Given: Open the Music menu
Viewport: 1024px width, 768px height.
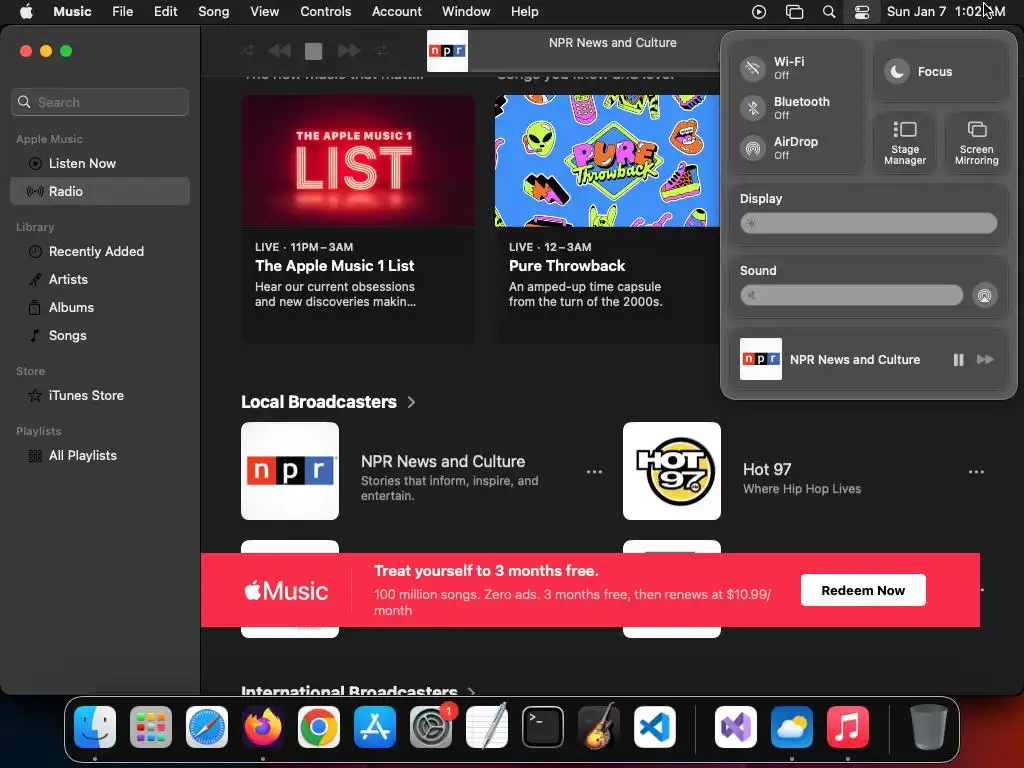Looking at the screenshot, I should pos(72,12).
